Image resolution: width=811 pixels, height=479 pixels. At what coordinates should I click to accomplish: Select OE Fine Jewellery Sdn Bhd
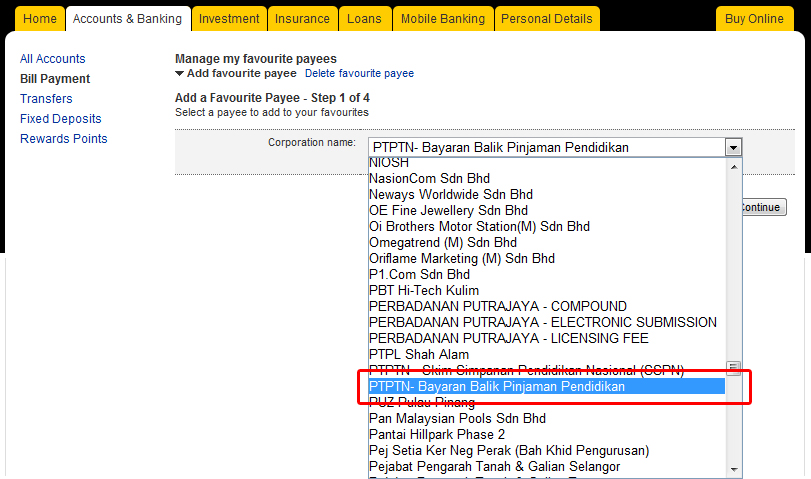point(547,211)
